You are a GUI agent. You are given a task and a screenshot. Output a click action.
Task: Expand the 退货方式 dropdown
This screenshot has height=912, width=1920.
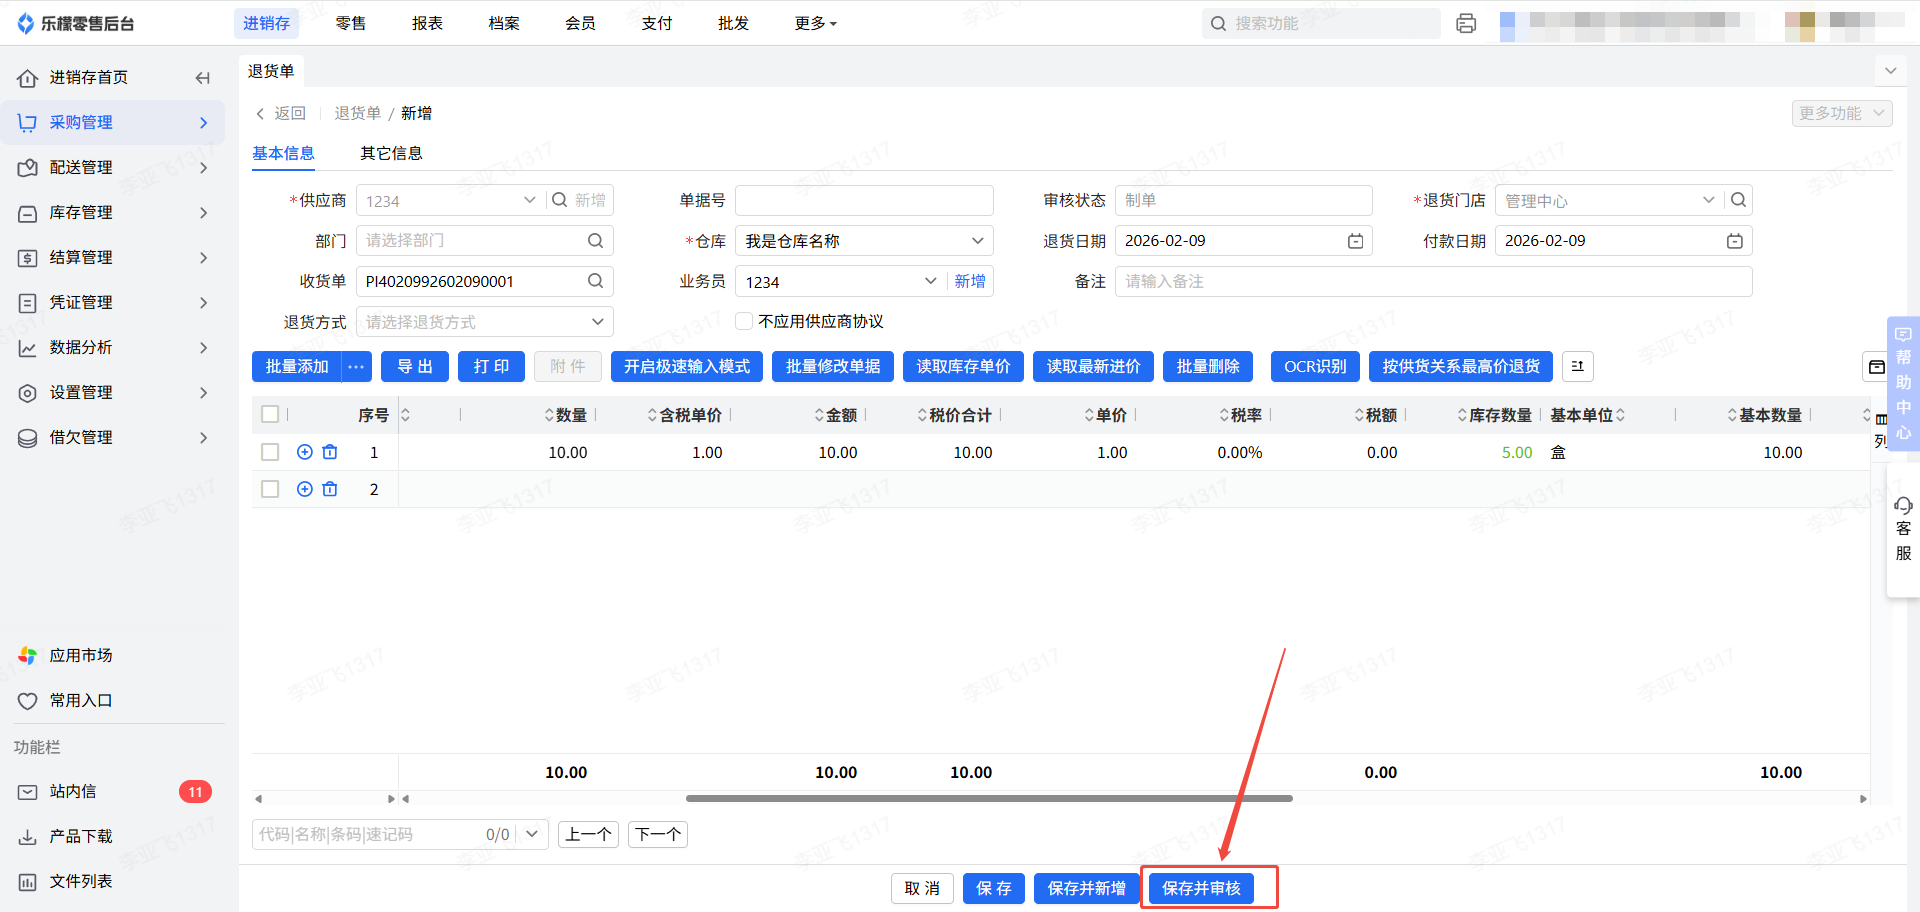pos(484,322)
